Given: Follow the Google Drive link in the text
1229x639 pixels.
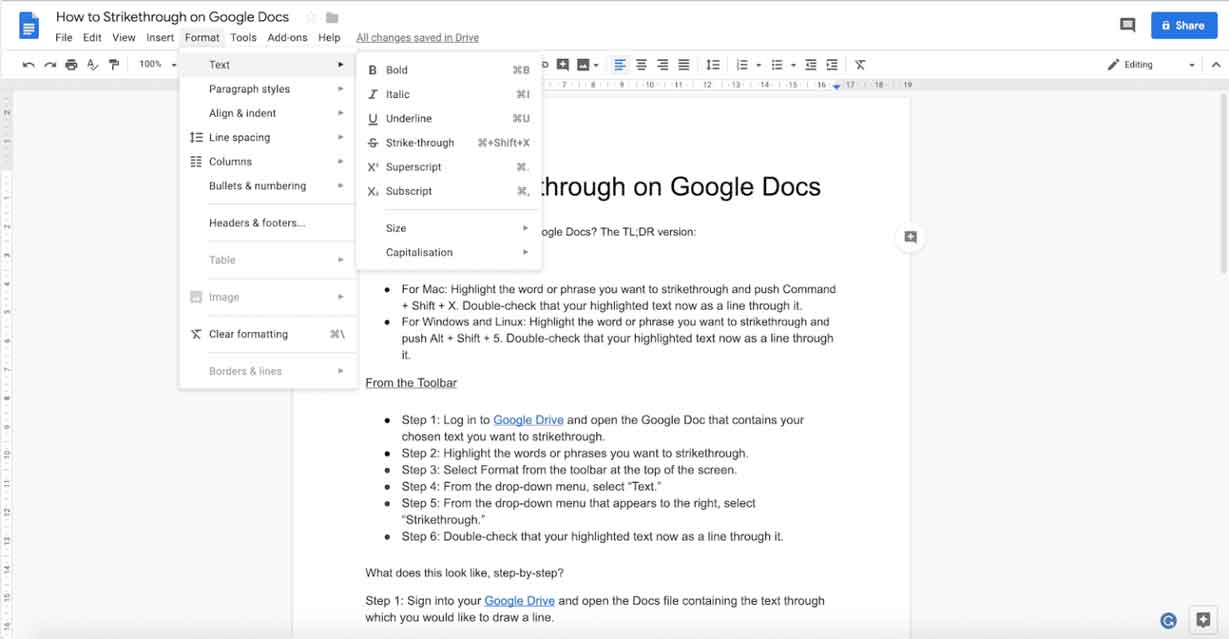Looking at the screenshot, I should 528,419.
